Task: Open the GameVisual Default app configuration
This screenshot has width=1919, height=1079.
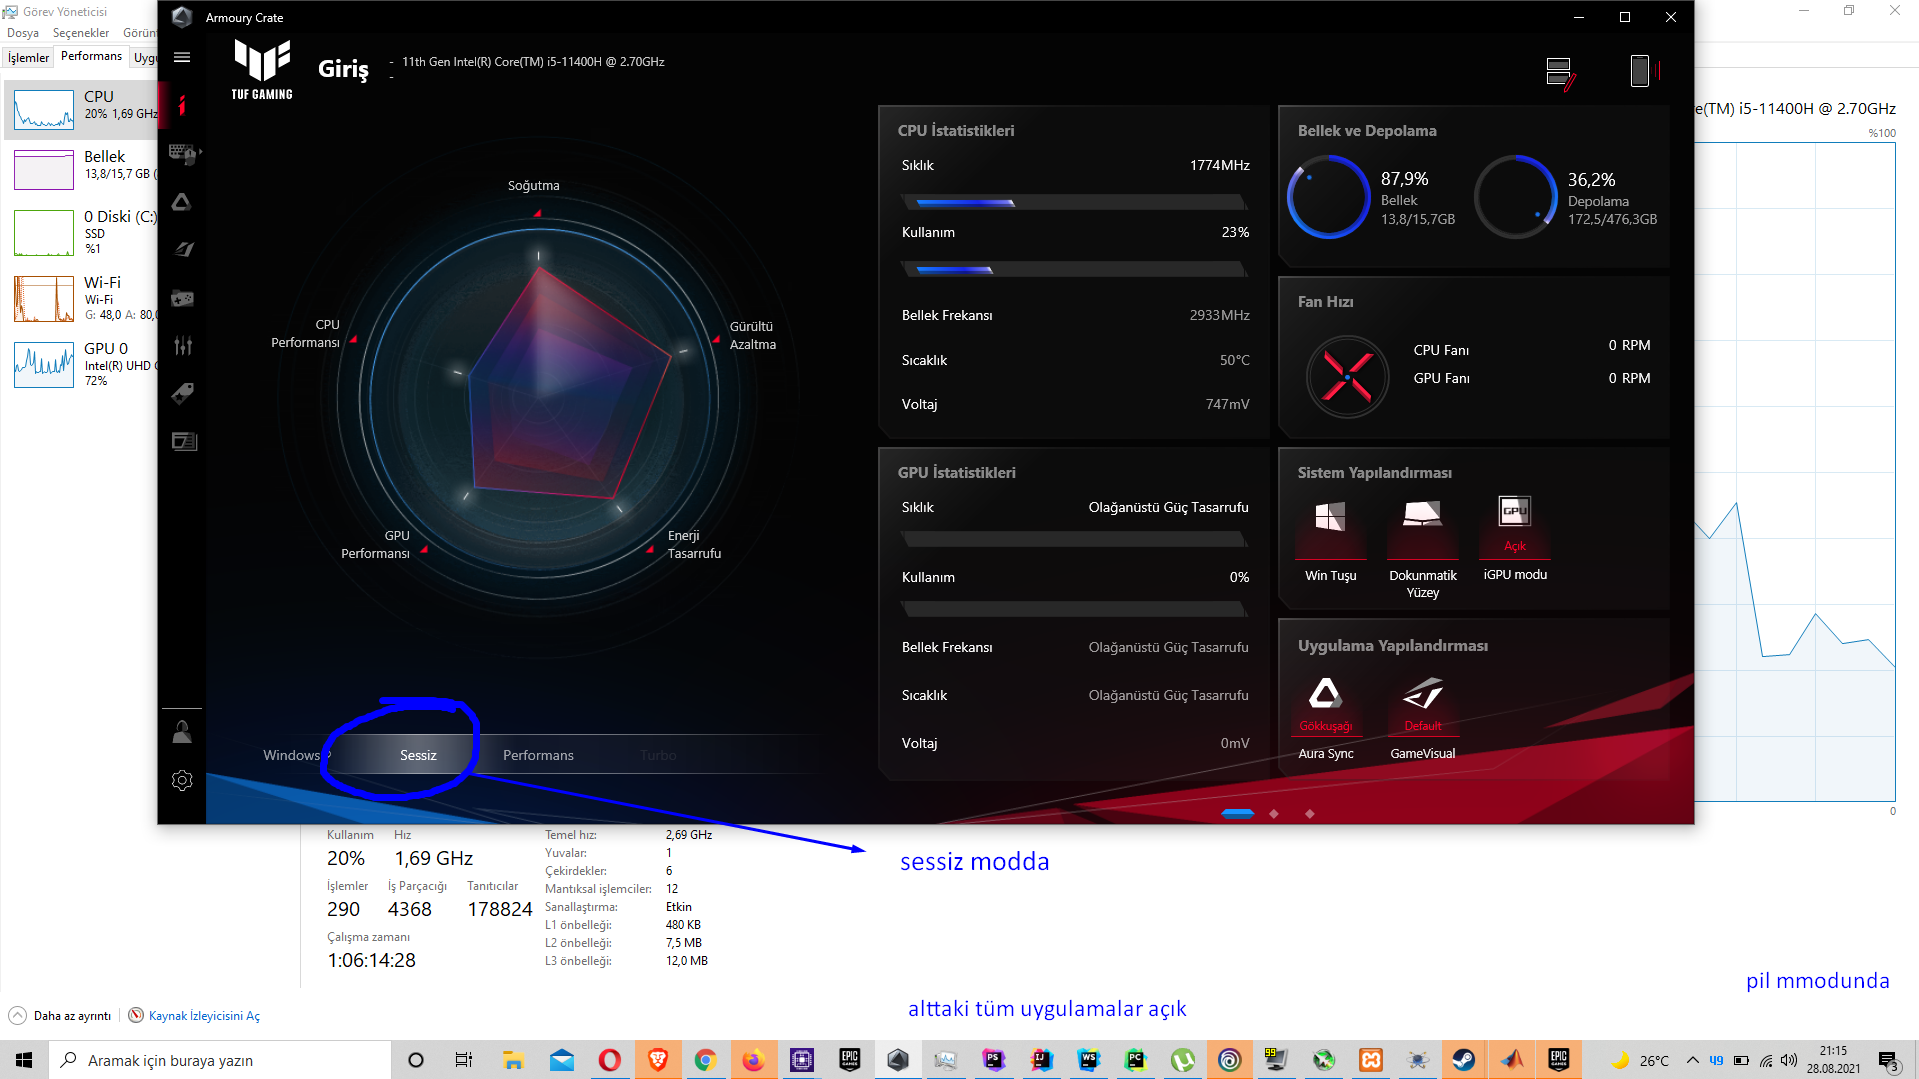Action: [1423, 718]
